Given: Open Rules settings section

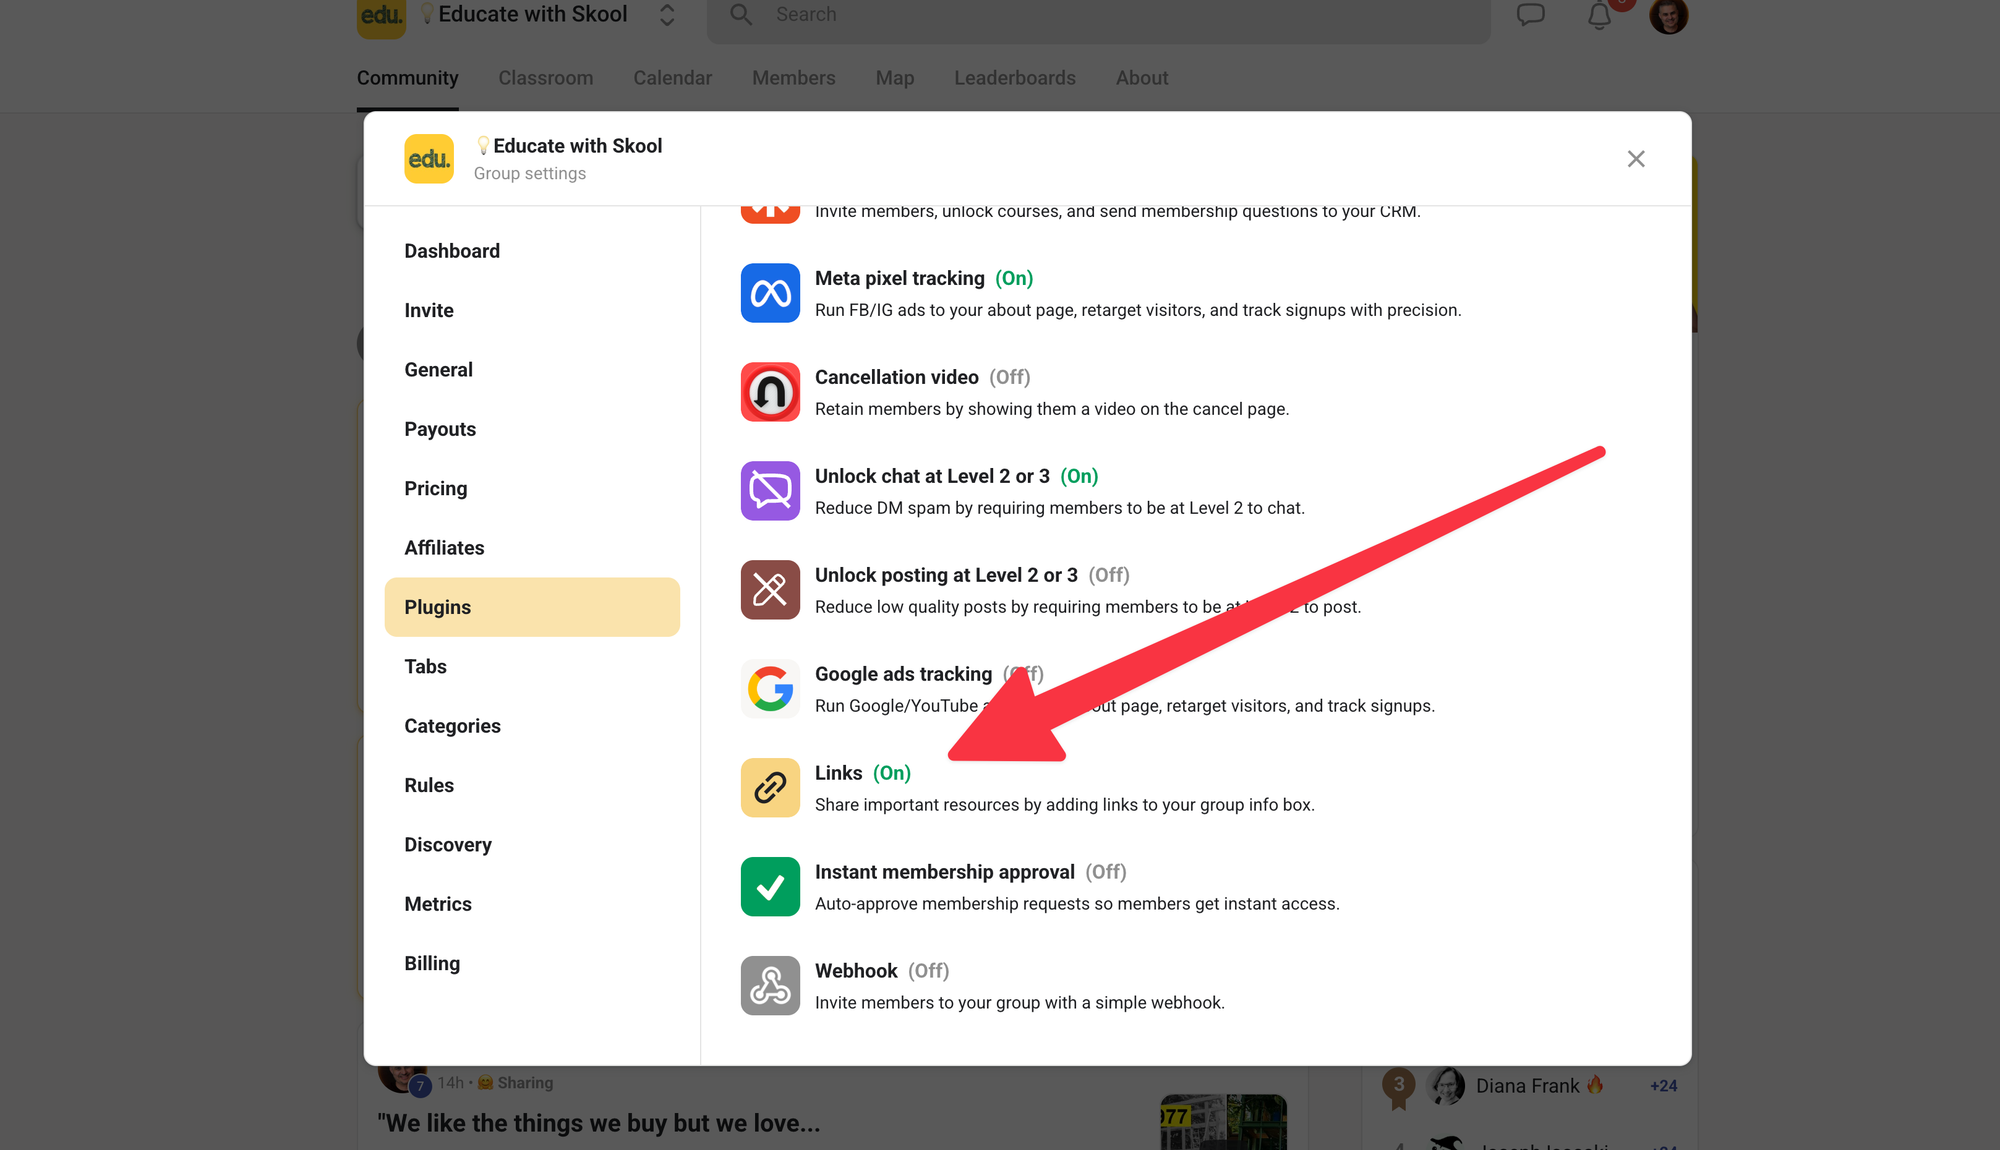Looking at the screenshot, I should click(x=532, y=785).
